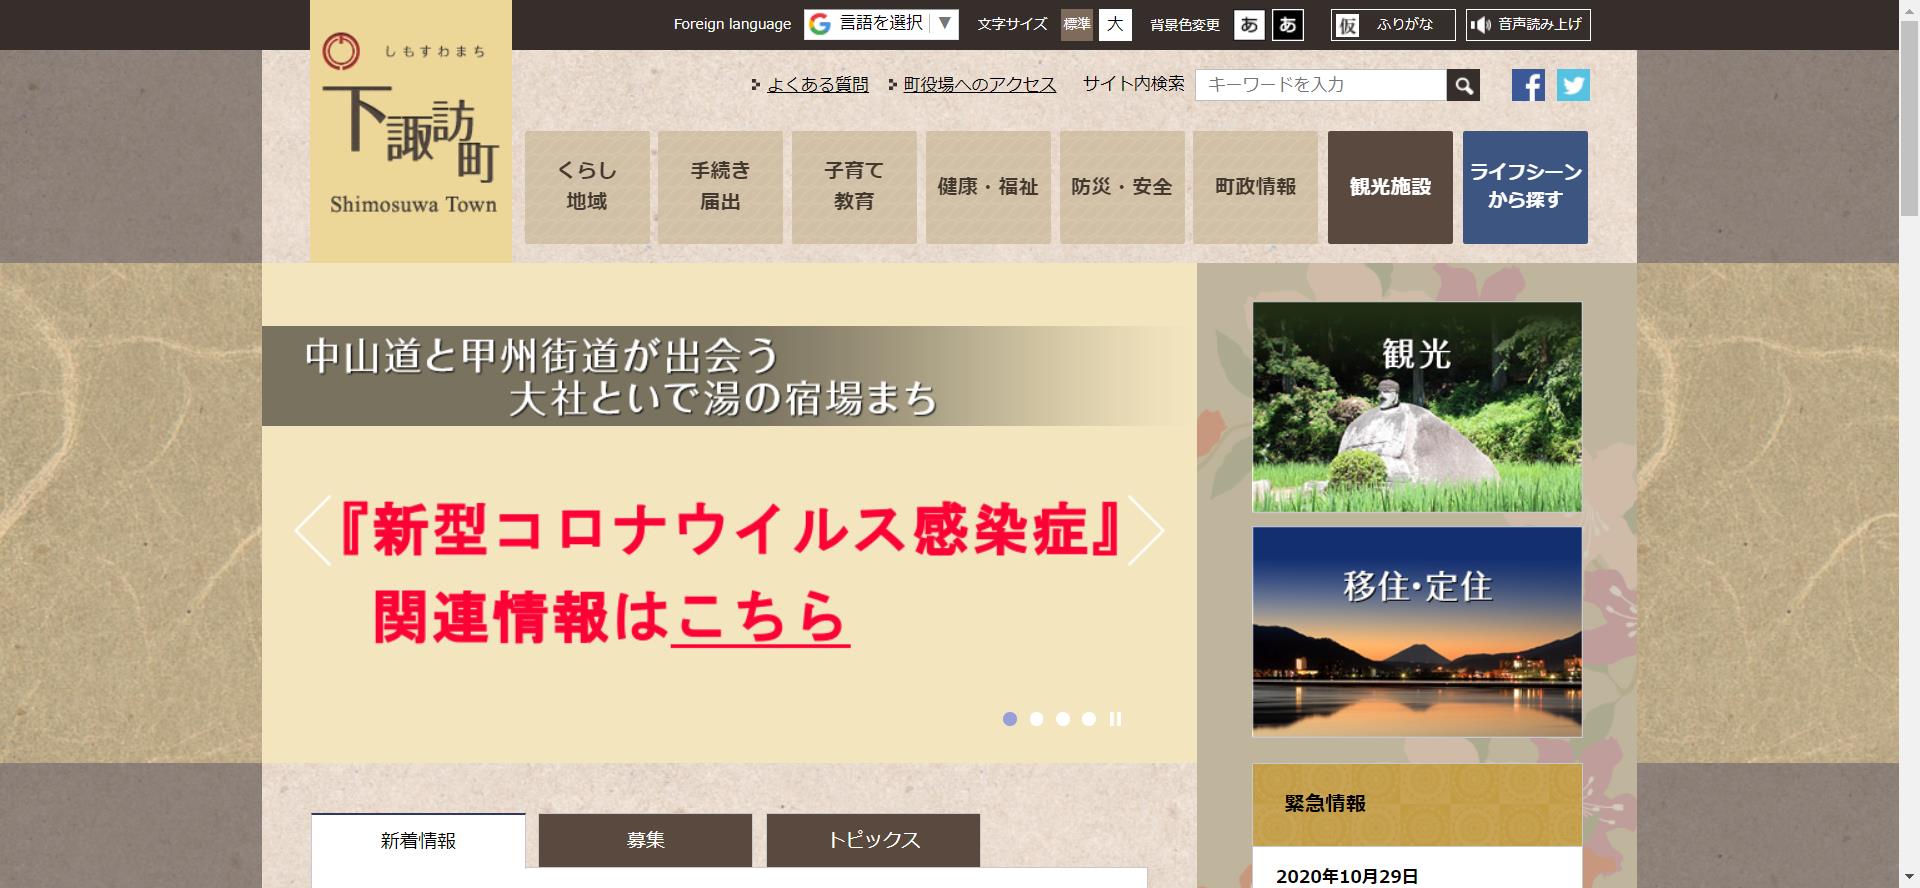Open よくある質問 link
Viewport: 1920px width, 888px height.
point(817,85)
